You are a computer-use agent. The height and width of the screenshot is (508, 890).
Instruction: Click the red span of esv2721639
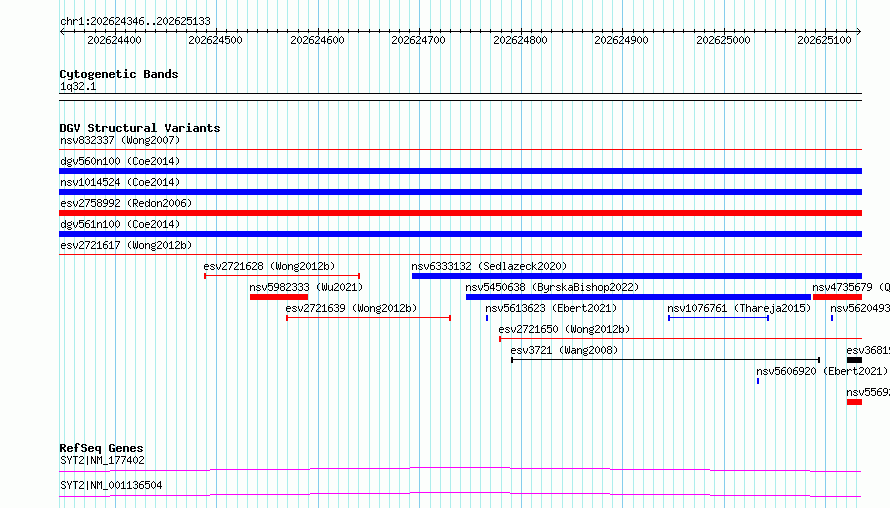tap(368, 318)
